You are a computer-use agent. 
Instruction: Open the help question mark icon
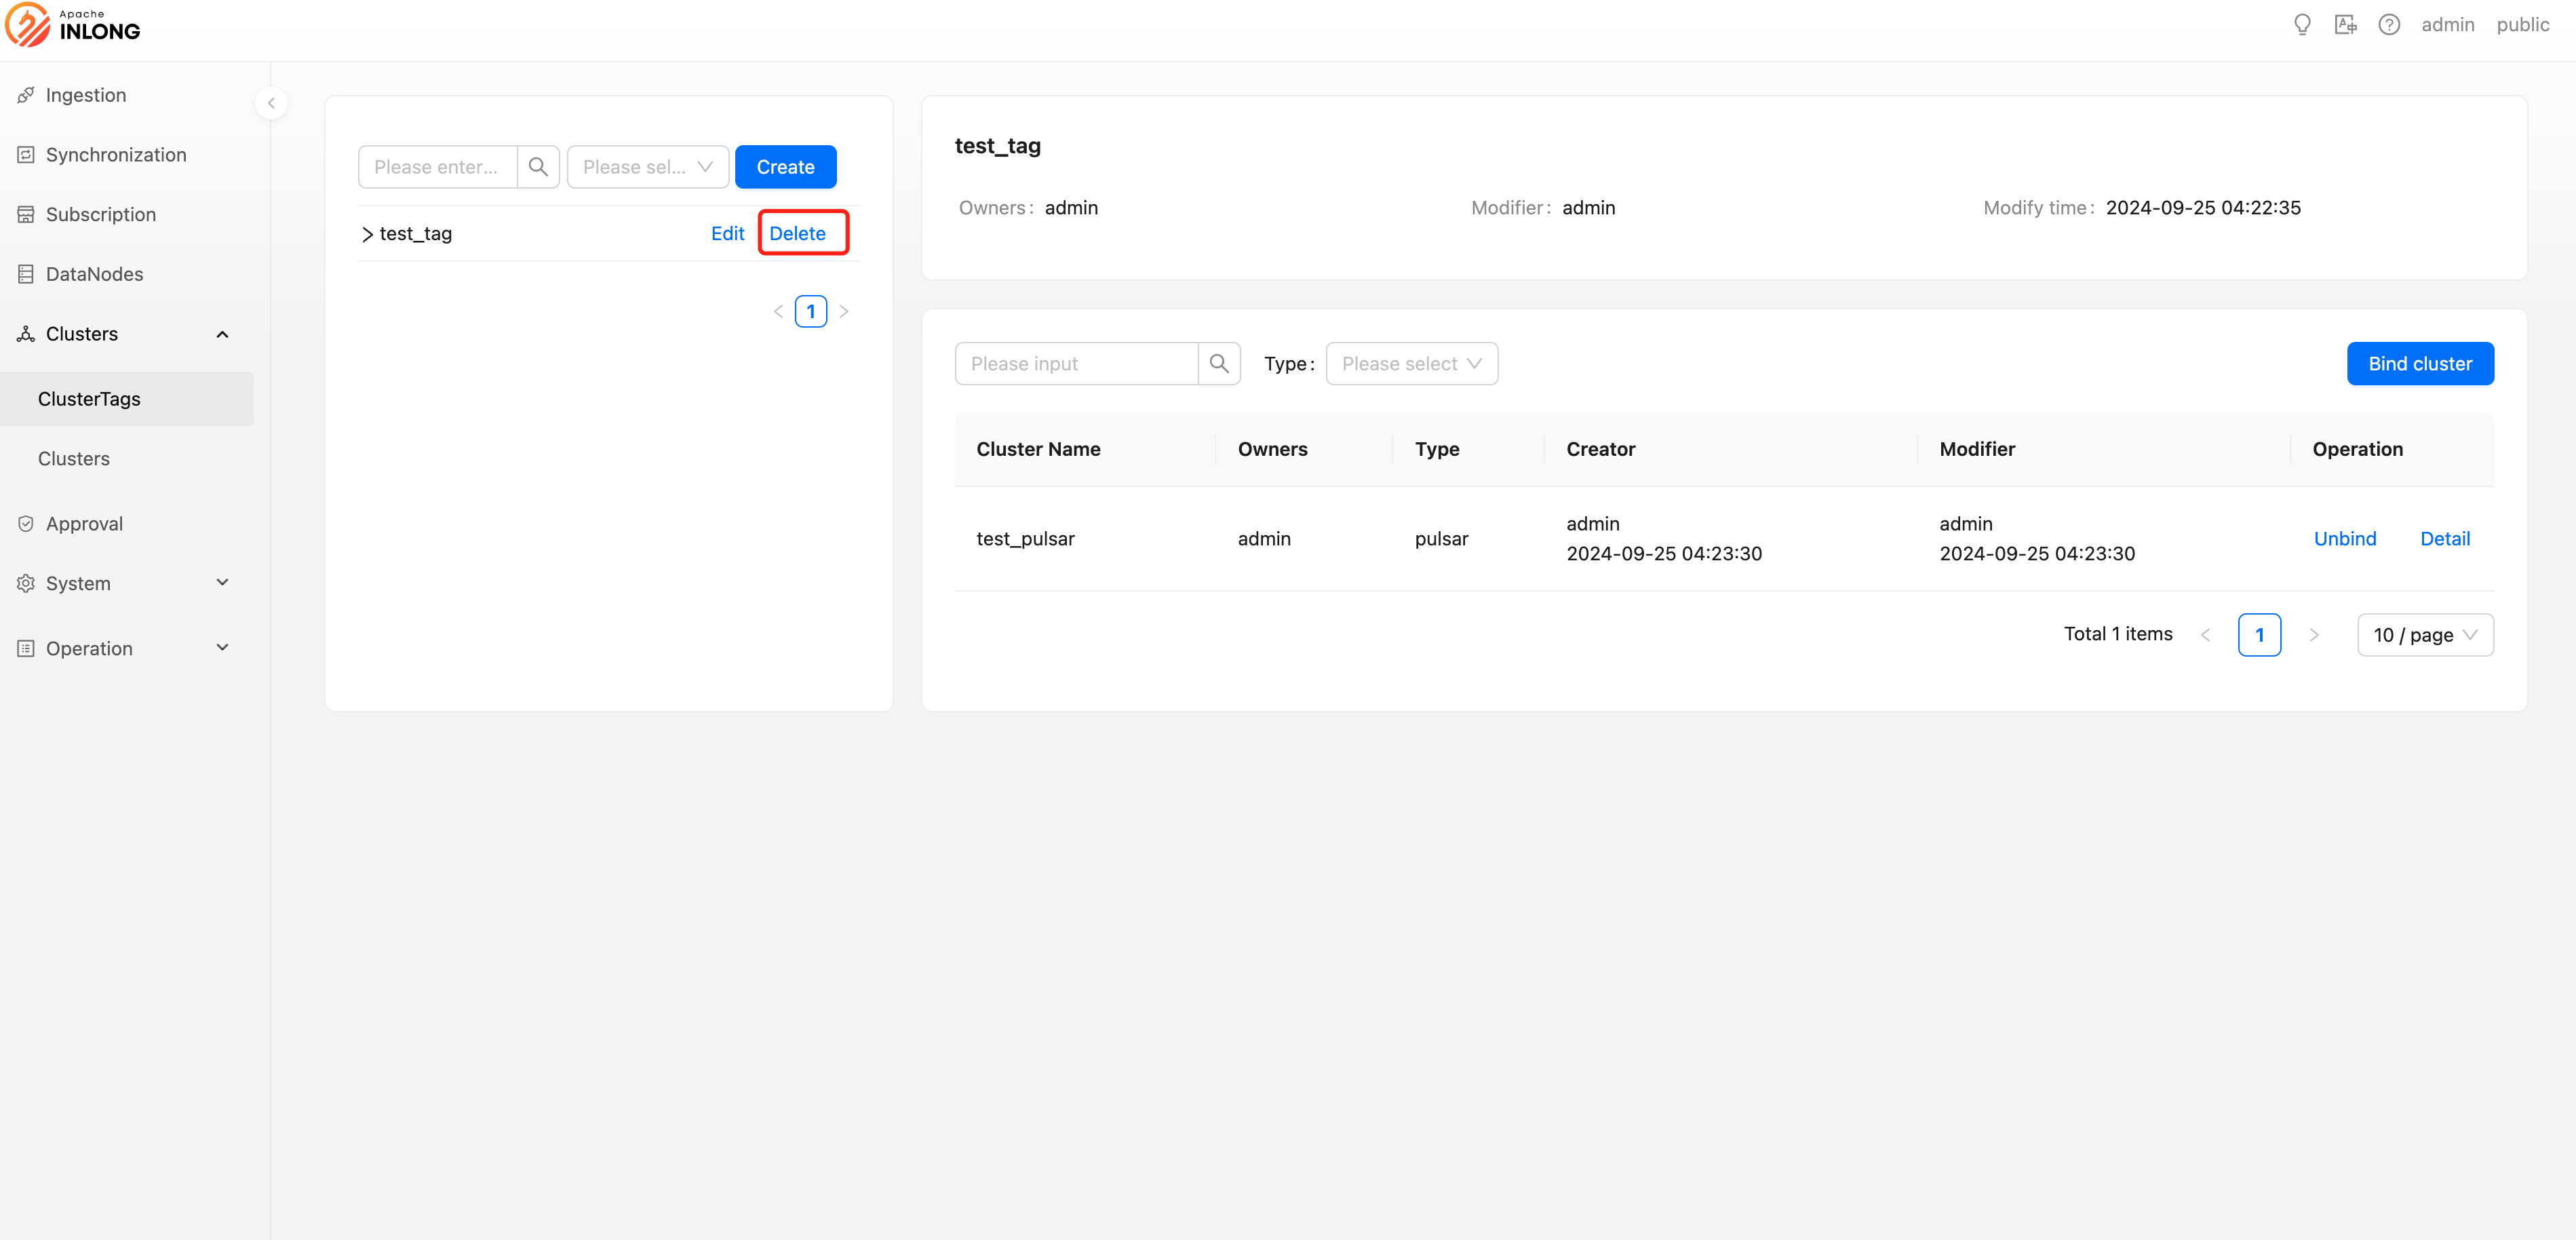coord(2389,25)
